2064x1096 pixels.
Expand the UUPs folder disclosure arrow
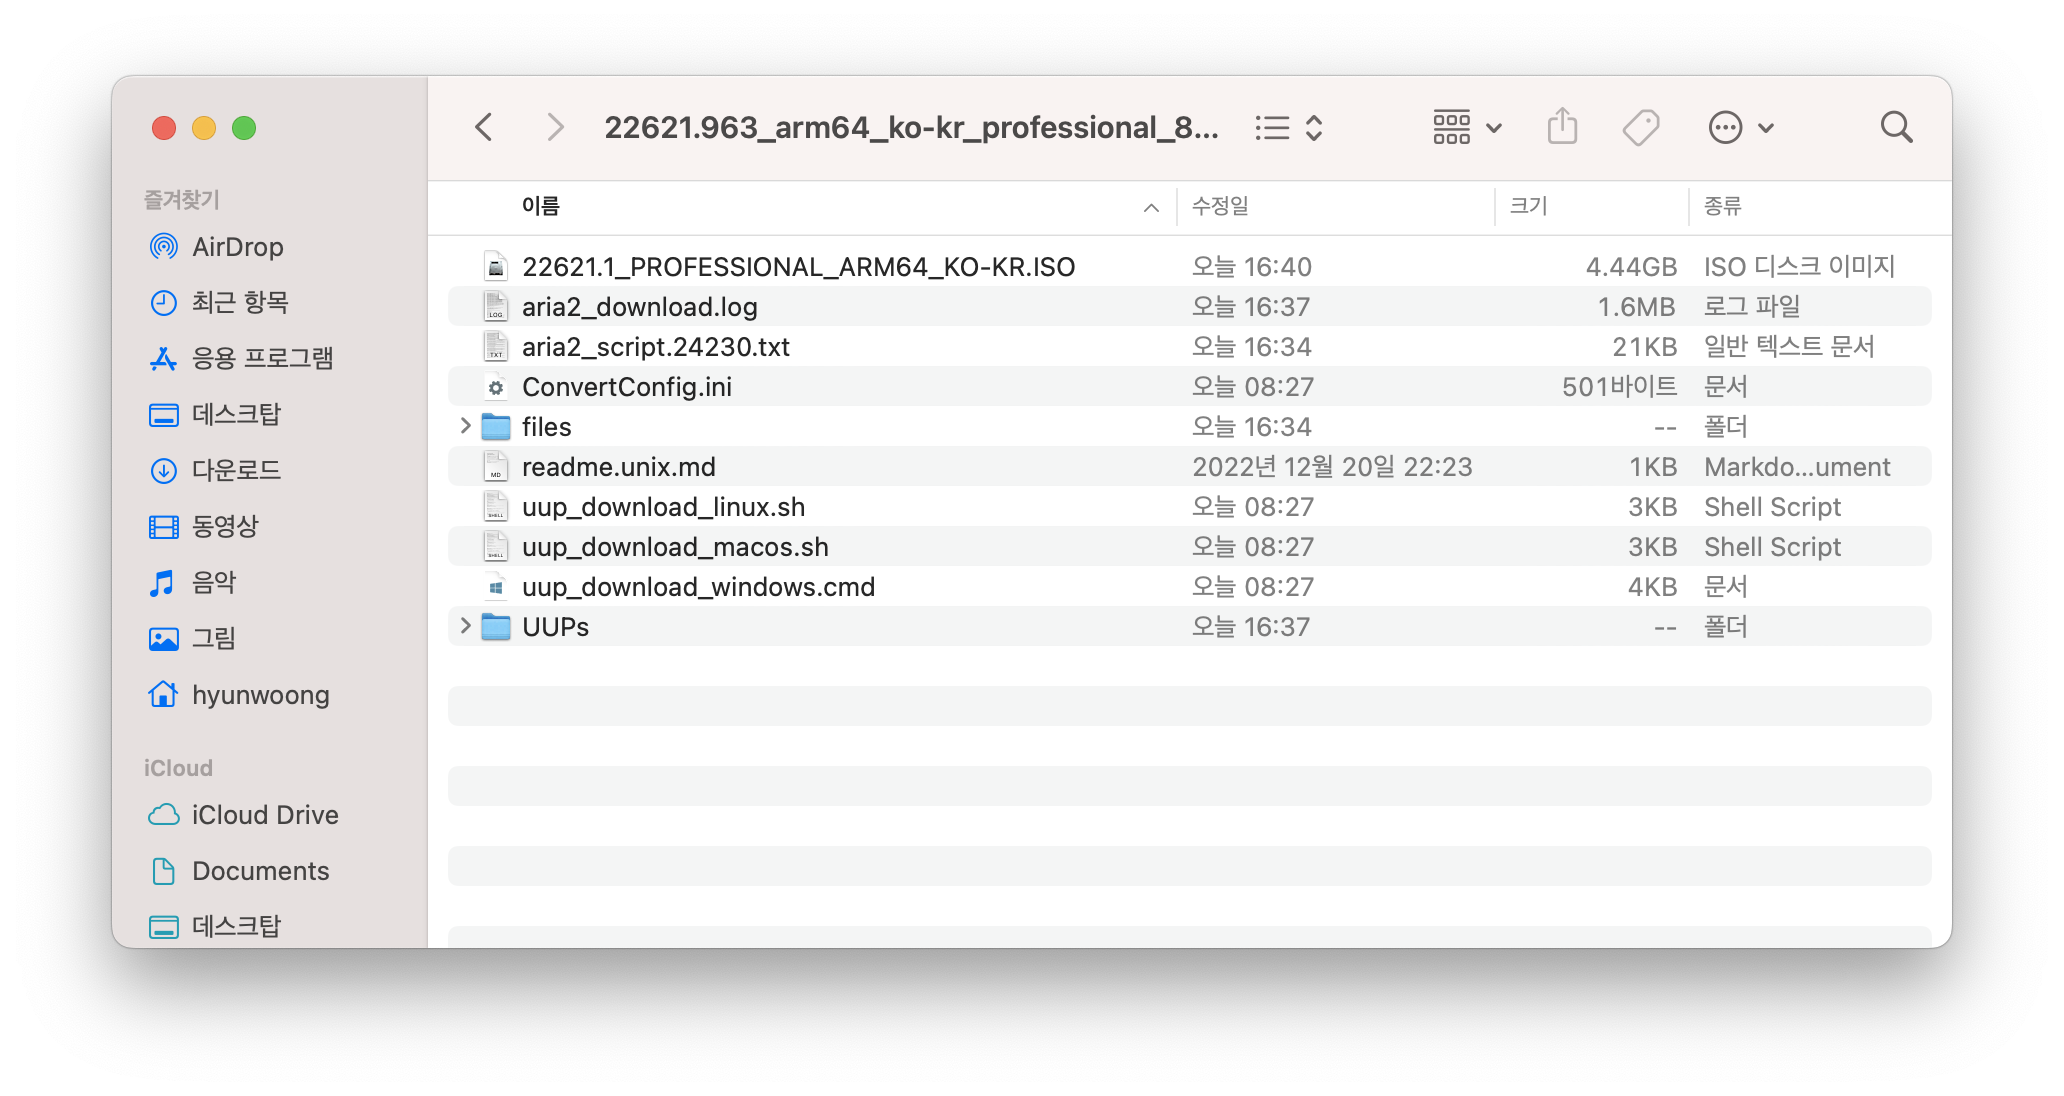point(465,626)
